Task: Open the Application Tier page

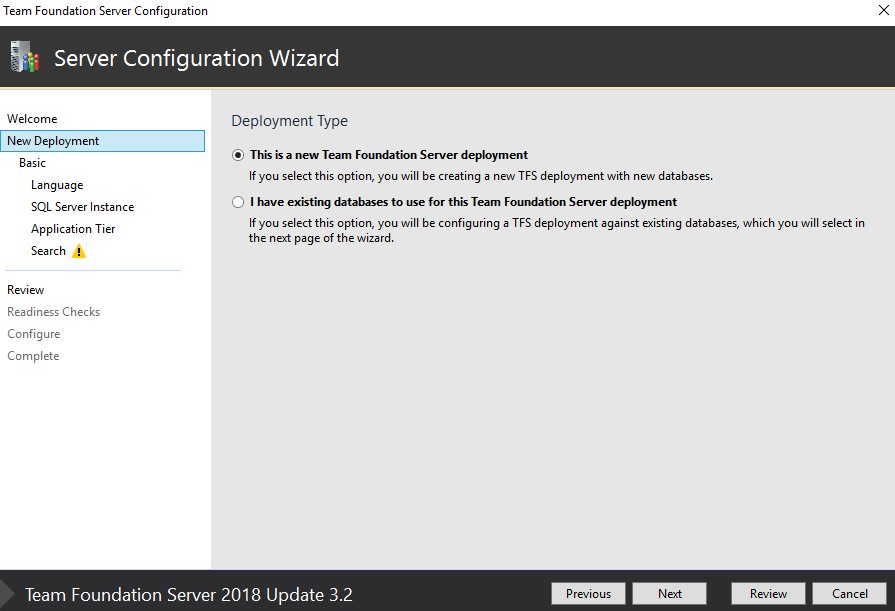Action: [73, 229]
